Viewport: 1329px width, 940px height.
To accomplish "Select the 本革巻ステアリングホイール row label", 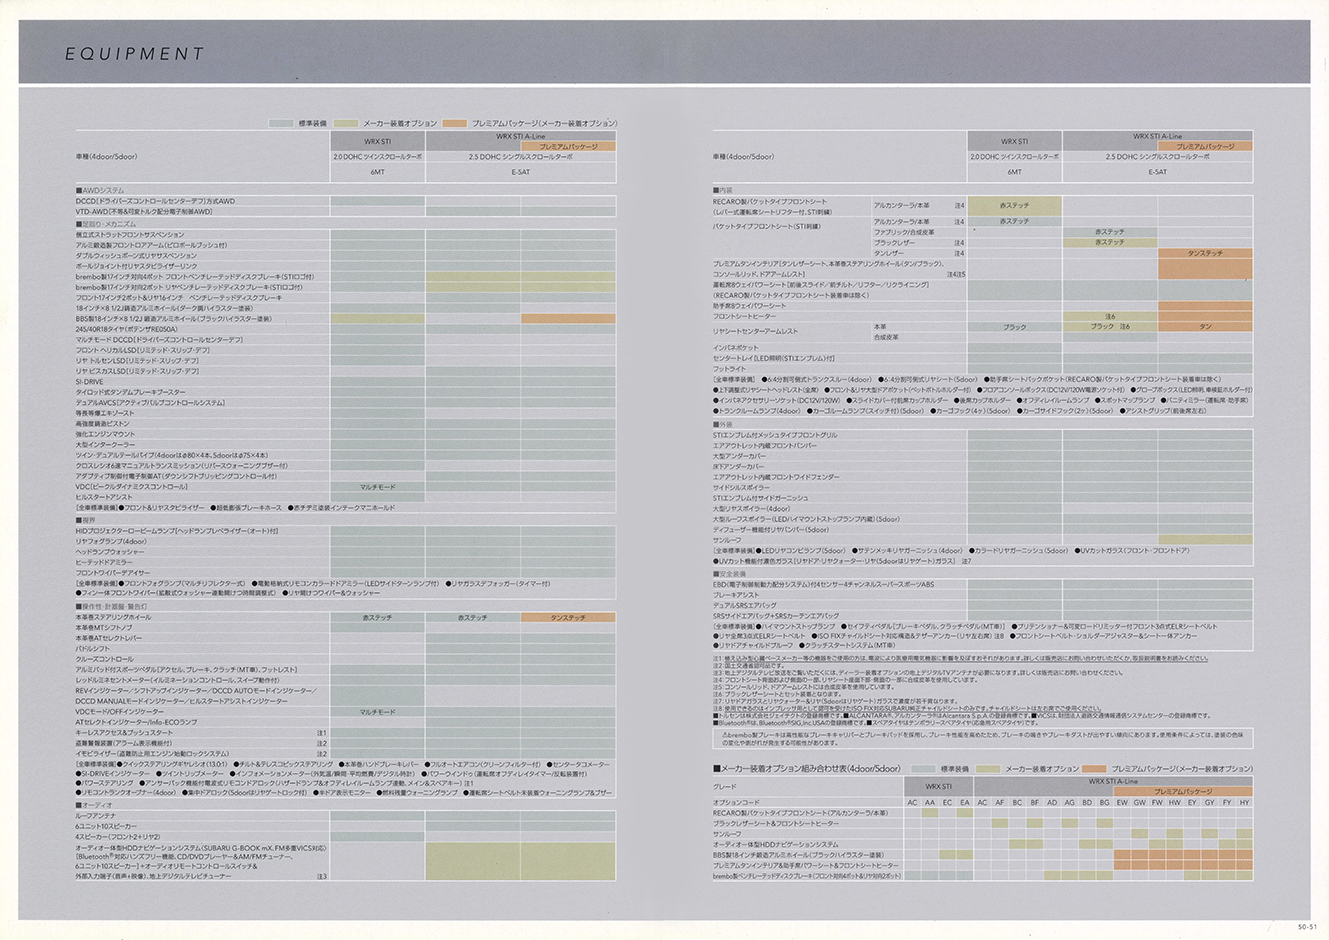I will pyautogui.click(x=116, y=618).
